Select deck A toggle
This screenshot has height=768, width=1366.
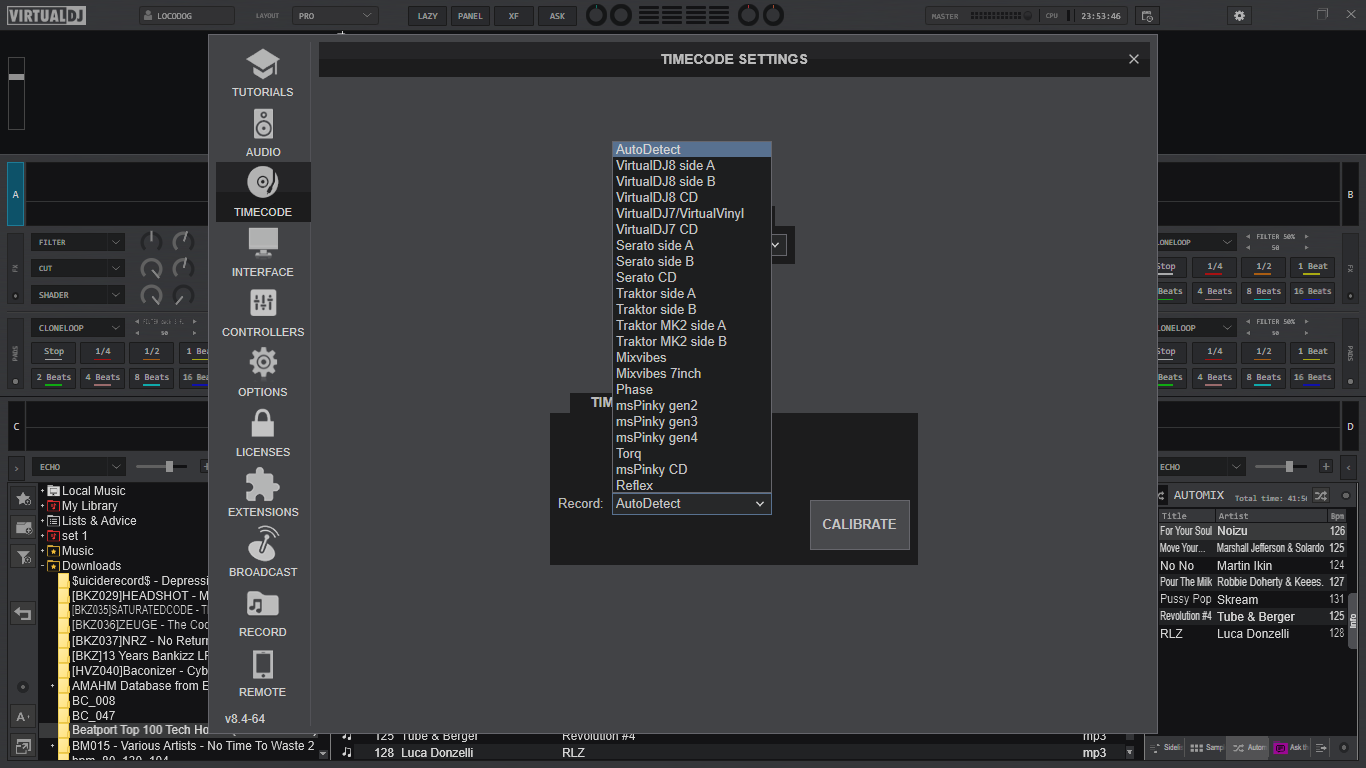16,194
